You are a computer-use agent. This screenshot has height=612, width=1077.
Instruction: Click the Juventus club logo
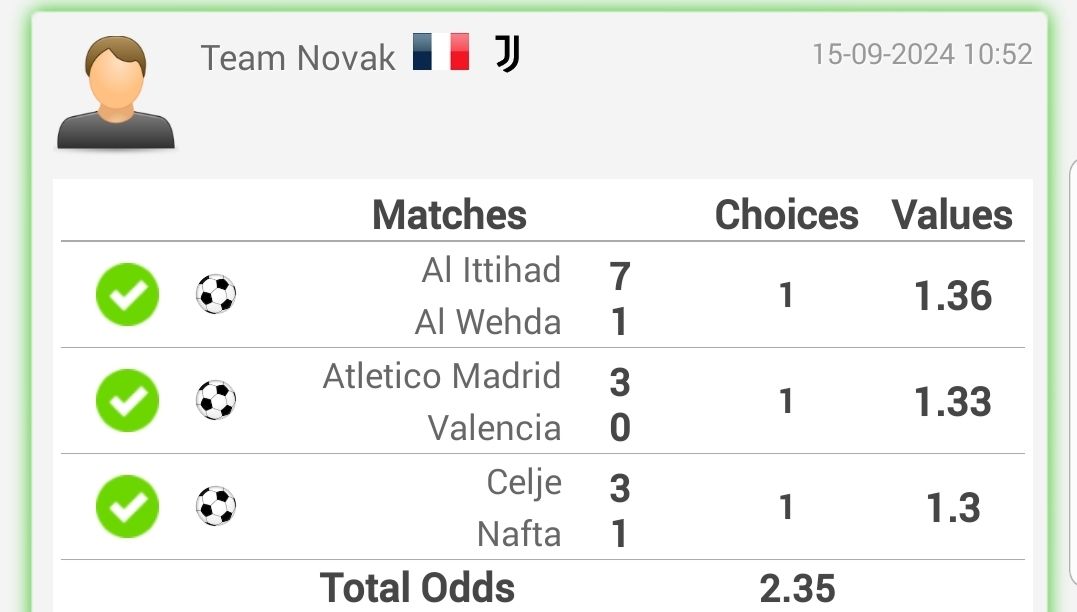point(507,54)
